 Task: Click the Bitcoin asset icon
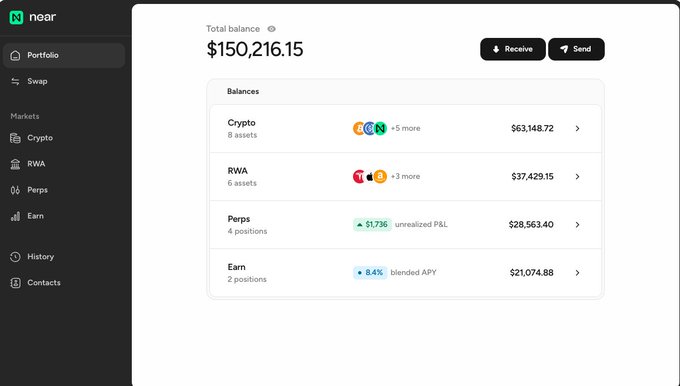click(358, 128)
